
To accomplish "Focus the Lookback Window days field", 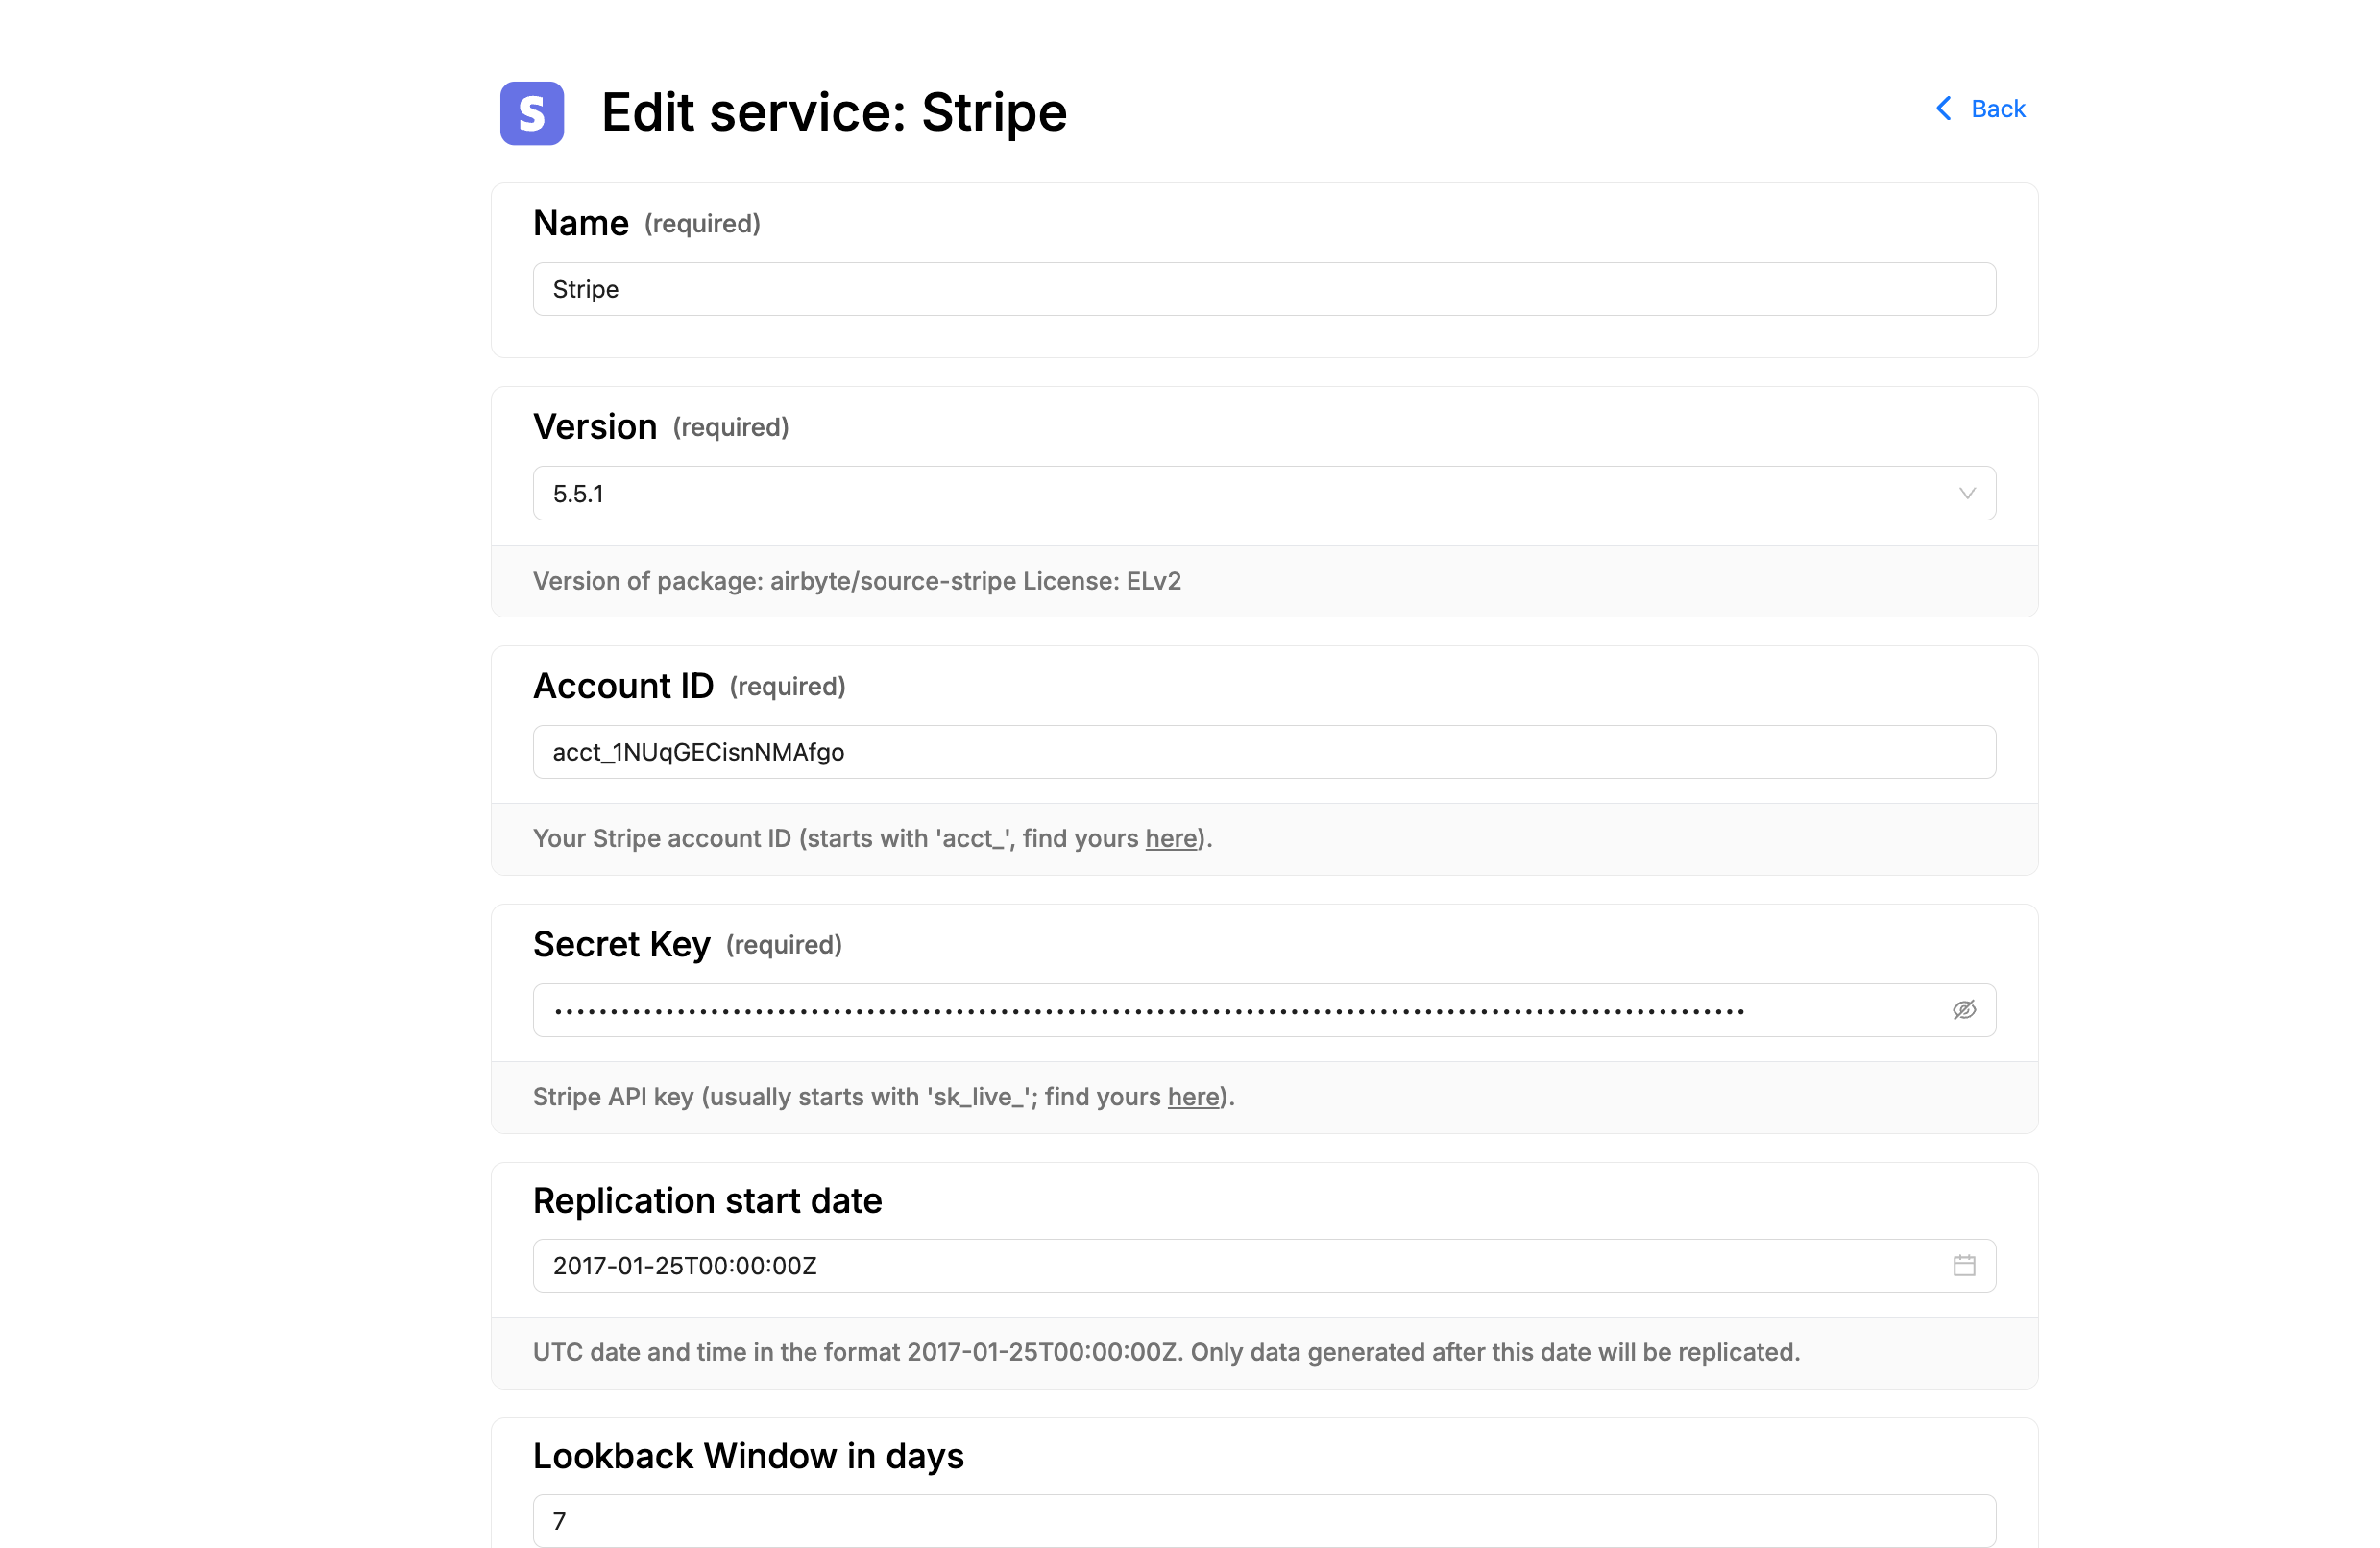I will (x=1264, y=1521).
